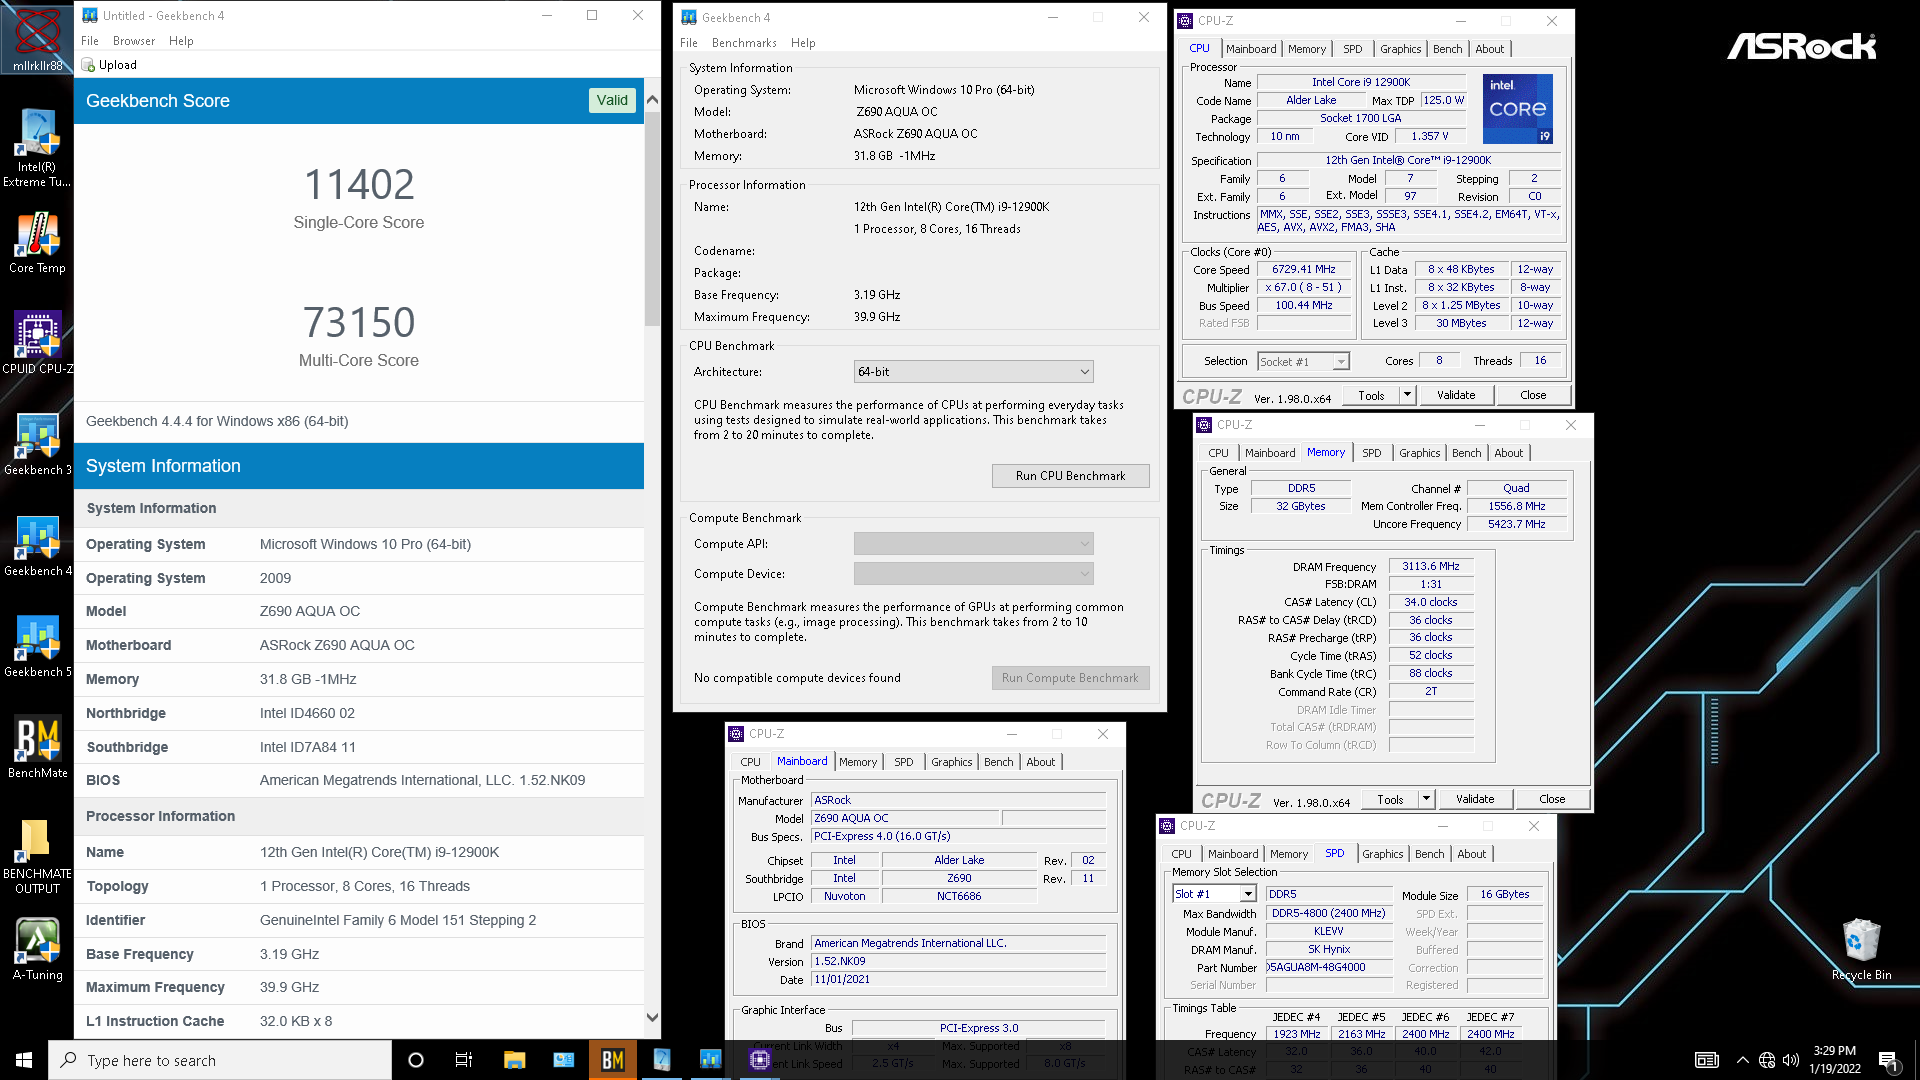Open the Help menu in Untitled Geekbench
Image resolution: width=1920 pixels, height=1080 pixels.
click(x=181, y=41)
